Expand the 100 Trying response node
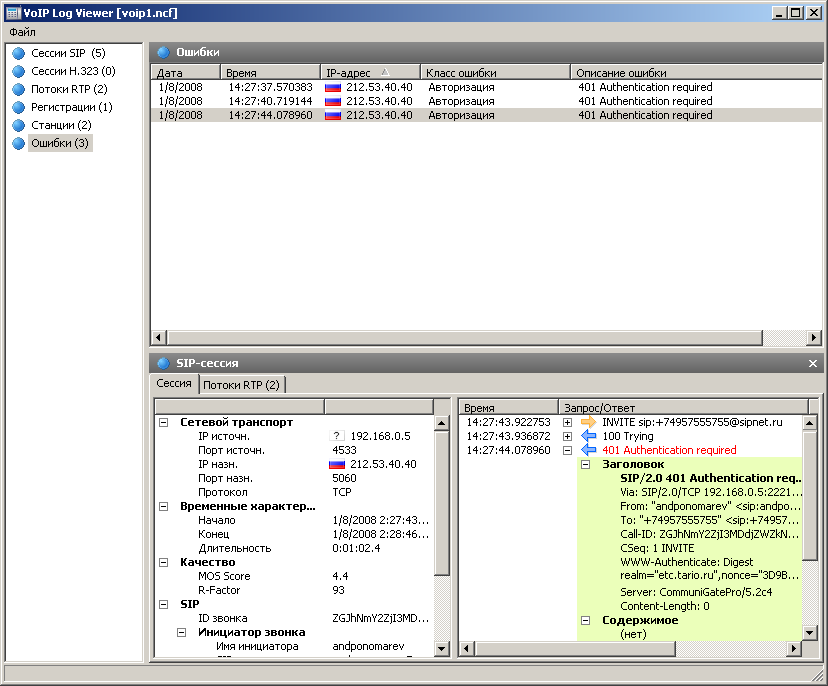This screenshot has height=686, width=828. pyautogui.click(x=568, y=436)
